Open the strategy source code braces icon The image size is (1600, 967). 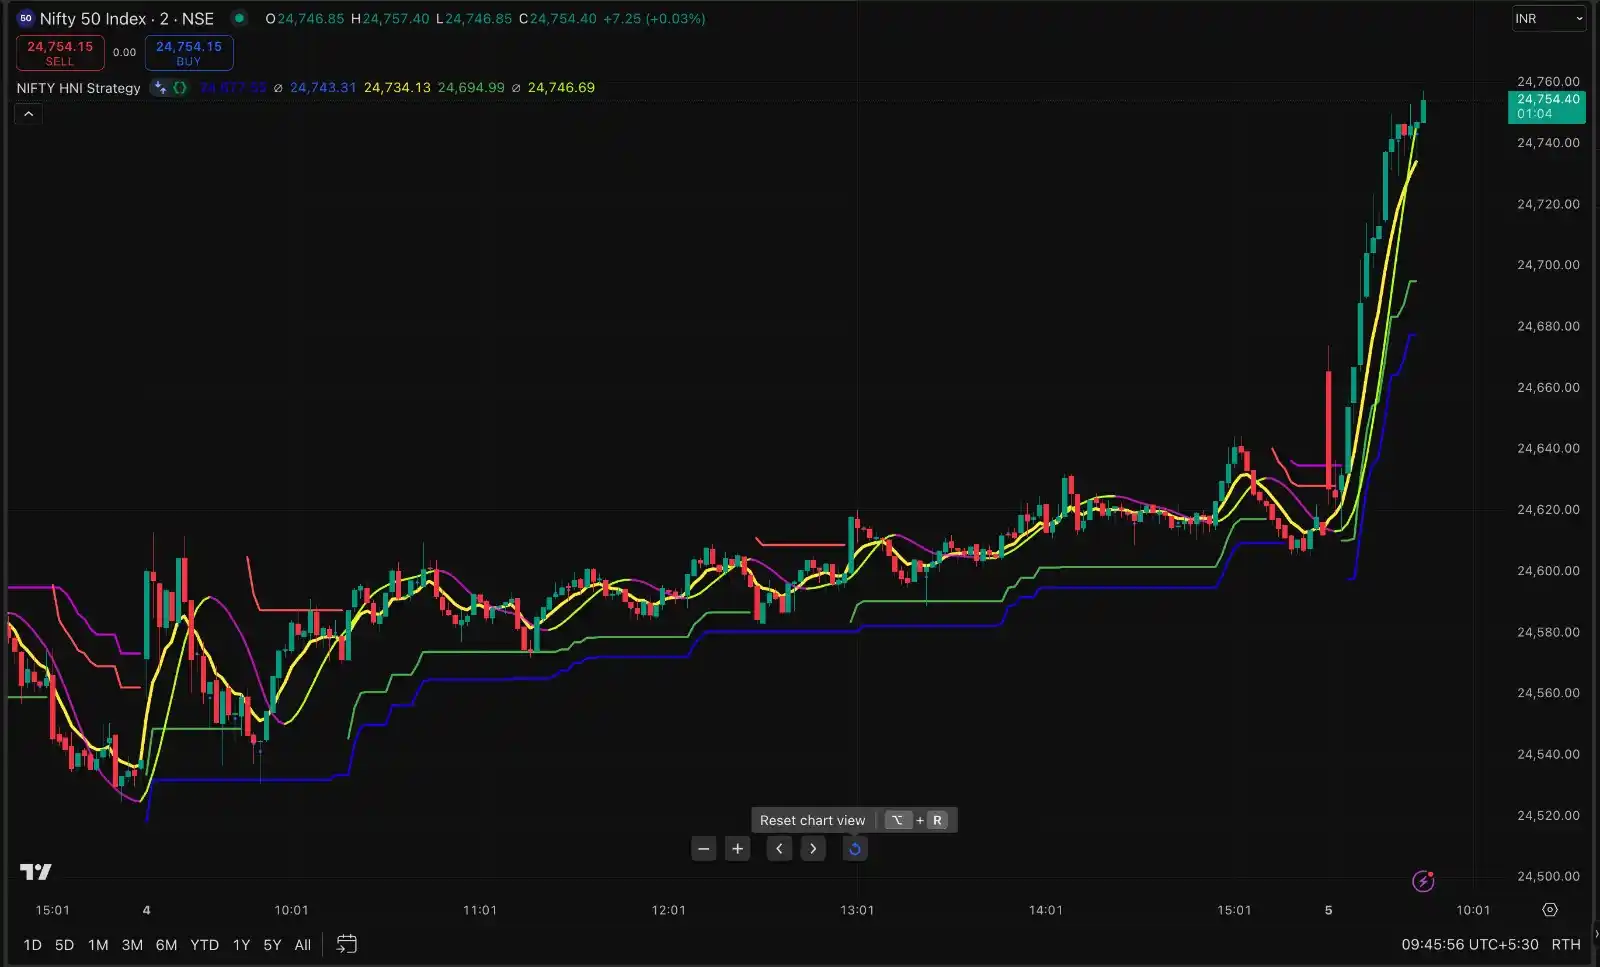tap(180, 88)
